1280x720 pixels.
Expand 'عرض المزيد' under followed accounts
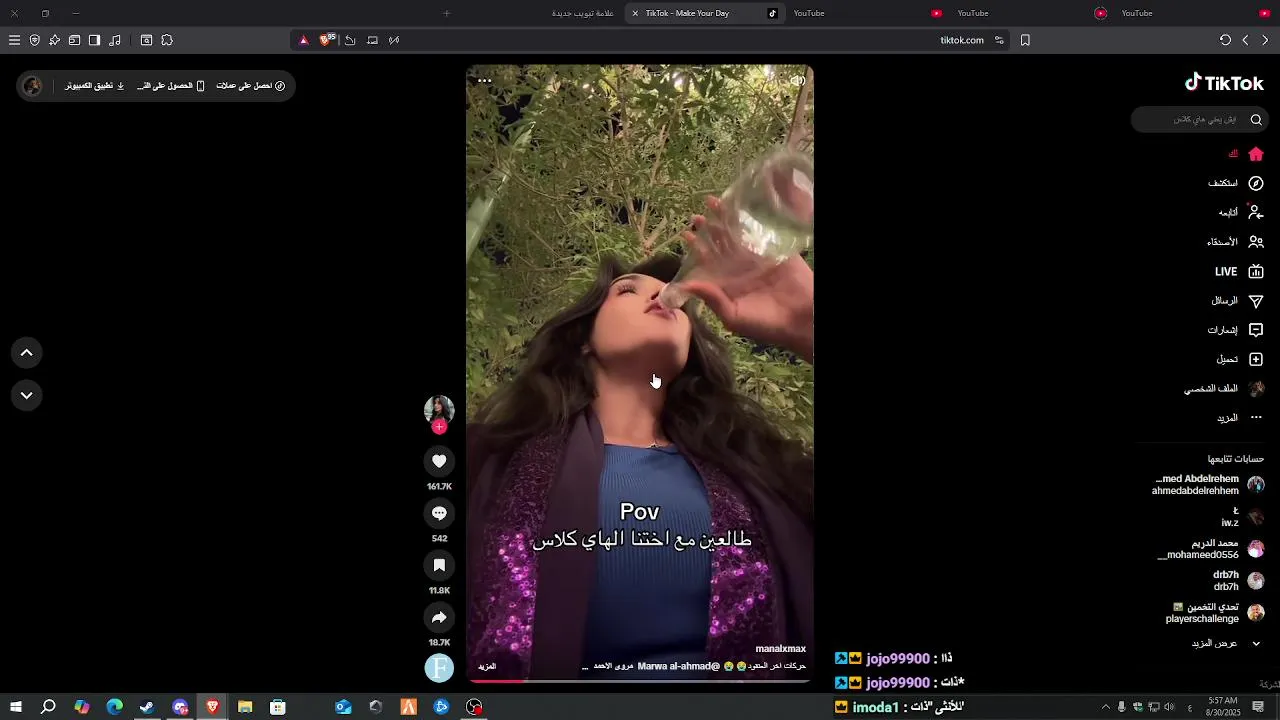point(1226,644)
